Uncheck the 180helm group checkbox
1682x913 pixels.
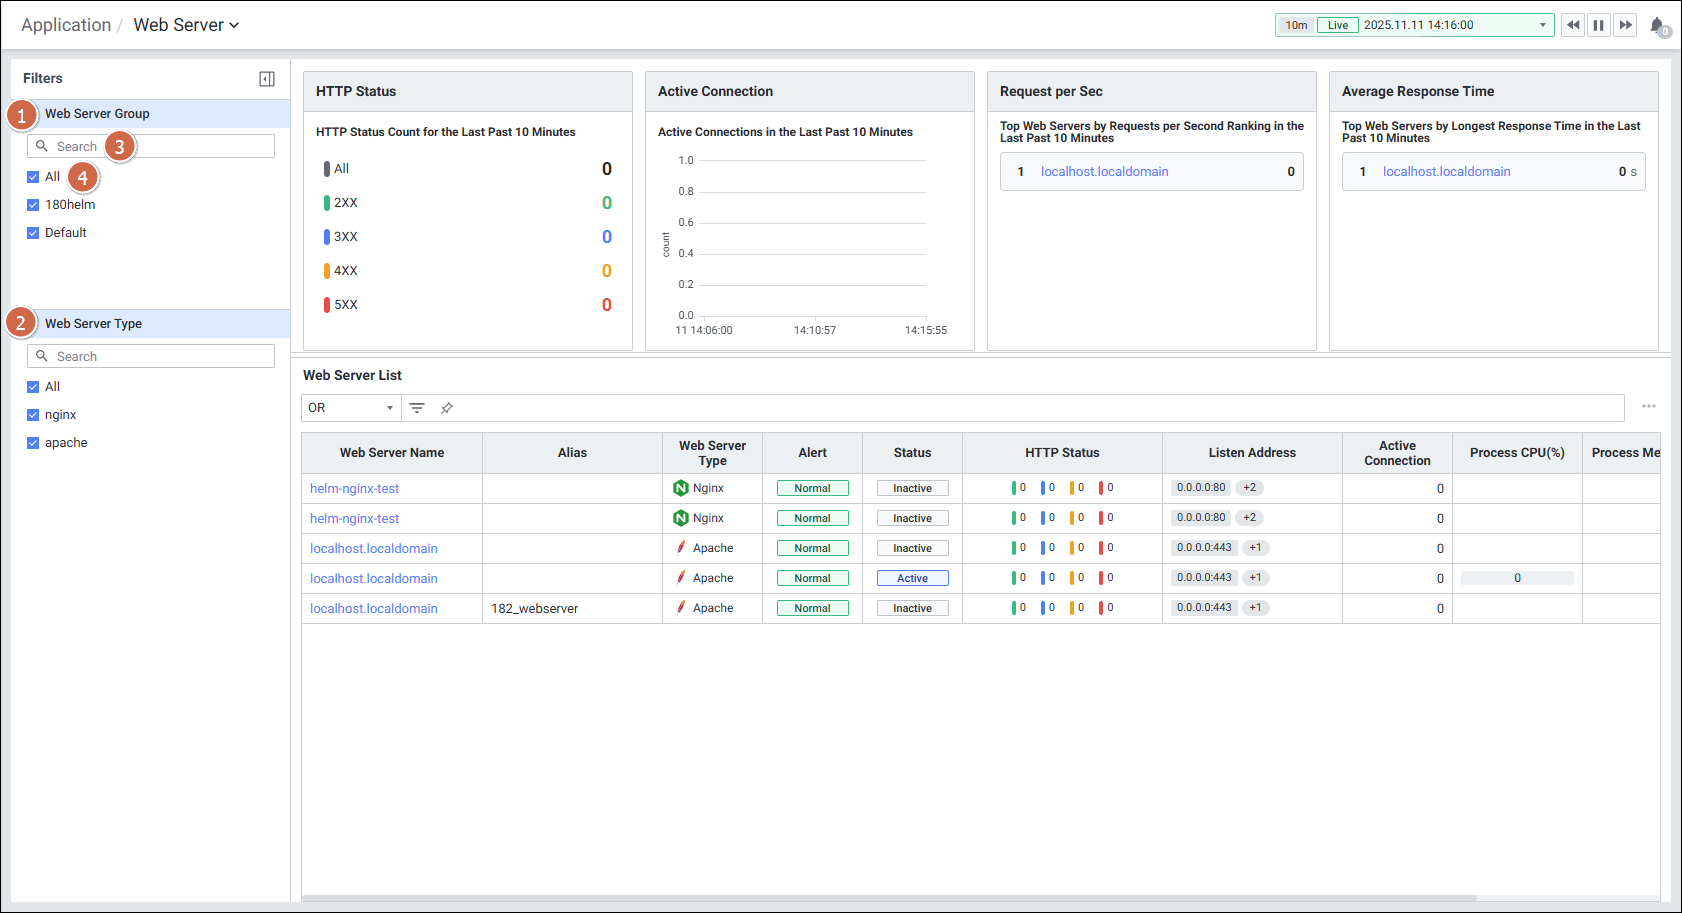point(33,205)
